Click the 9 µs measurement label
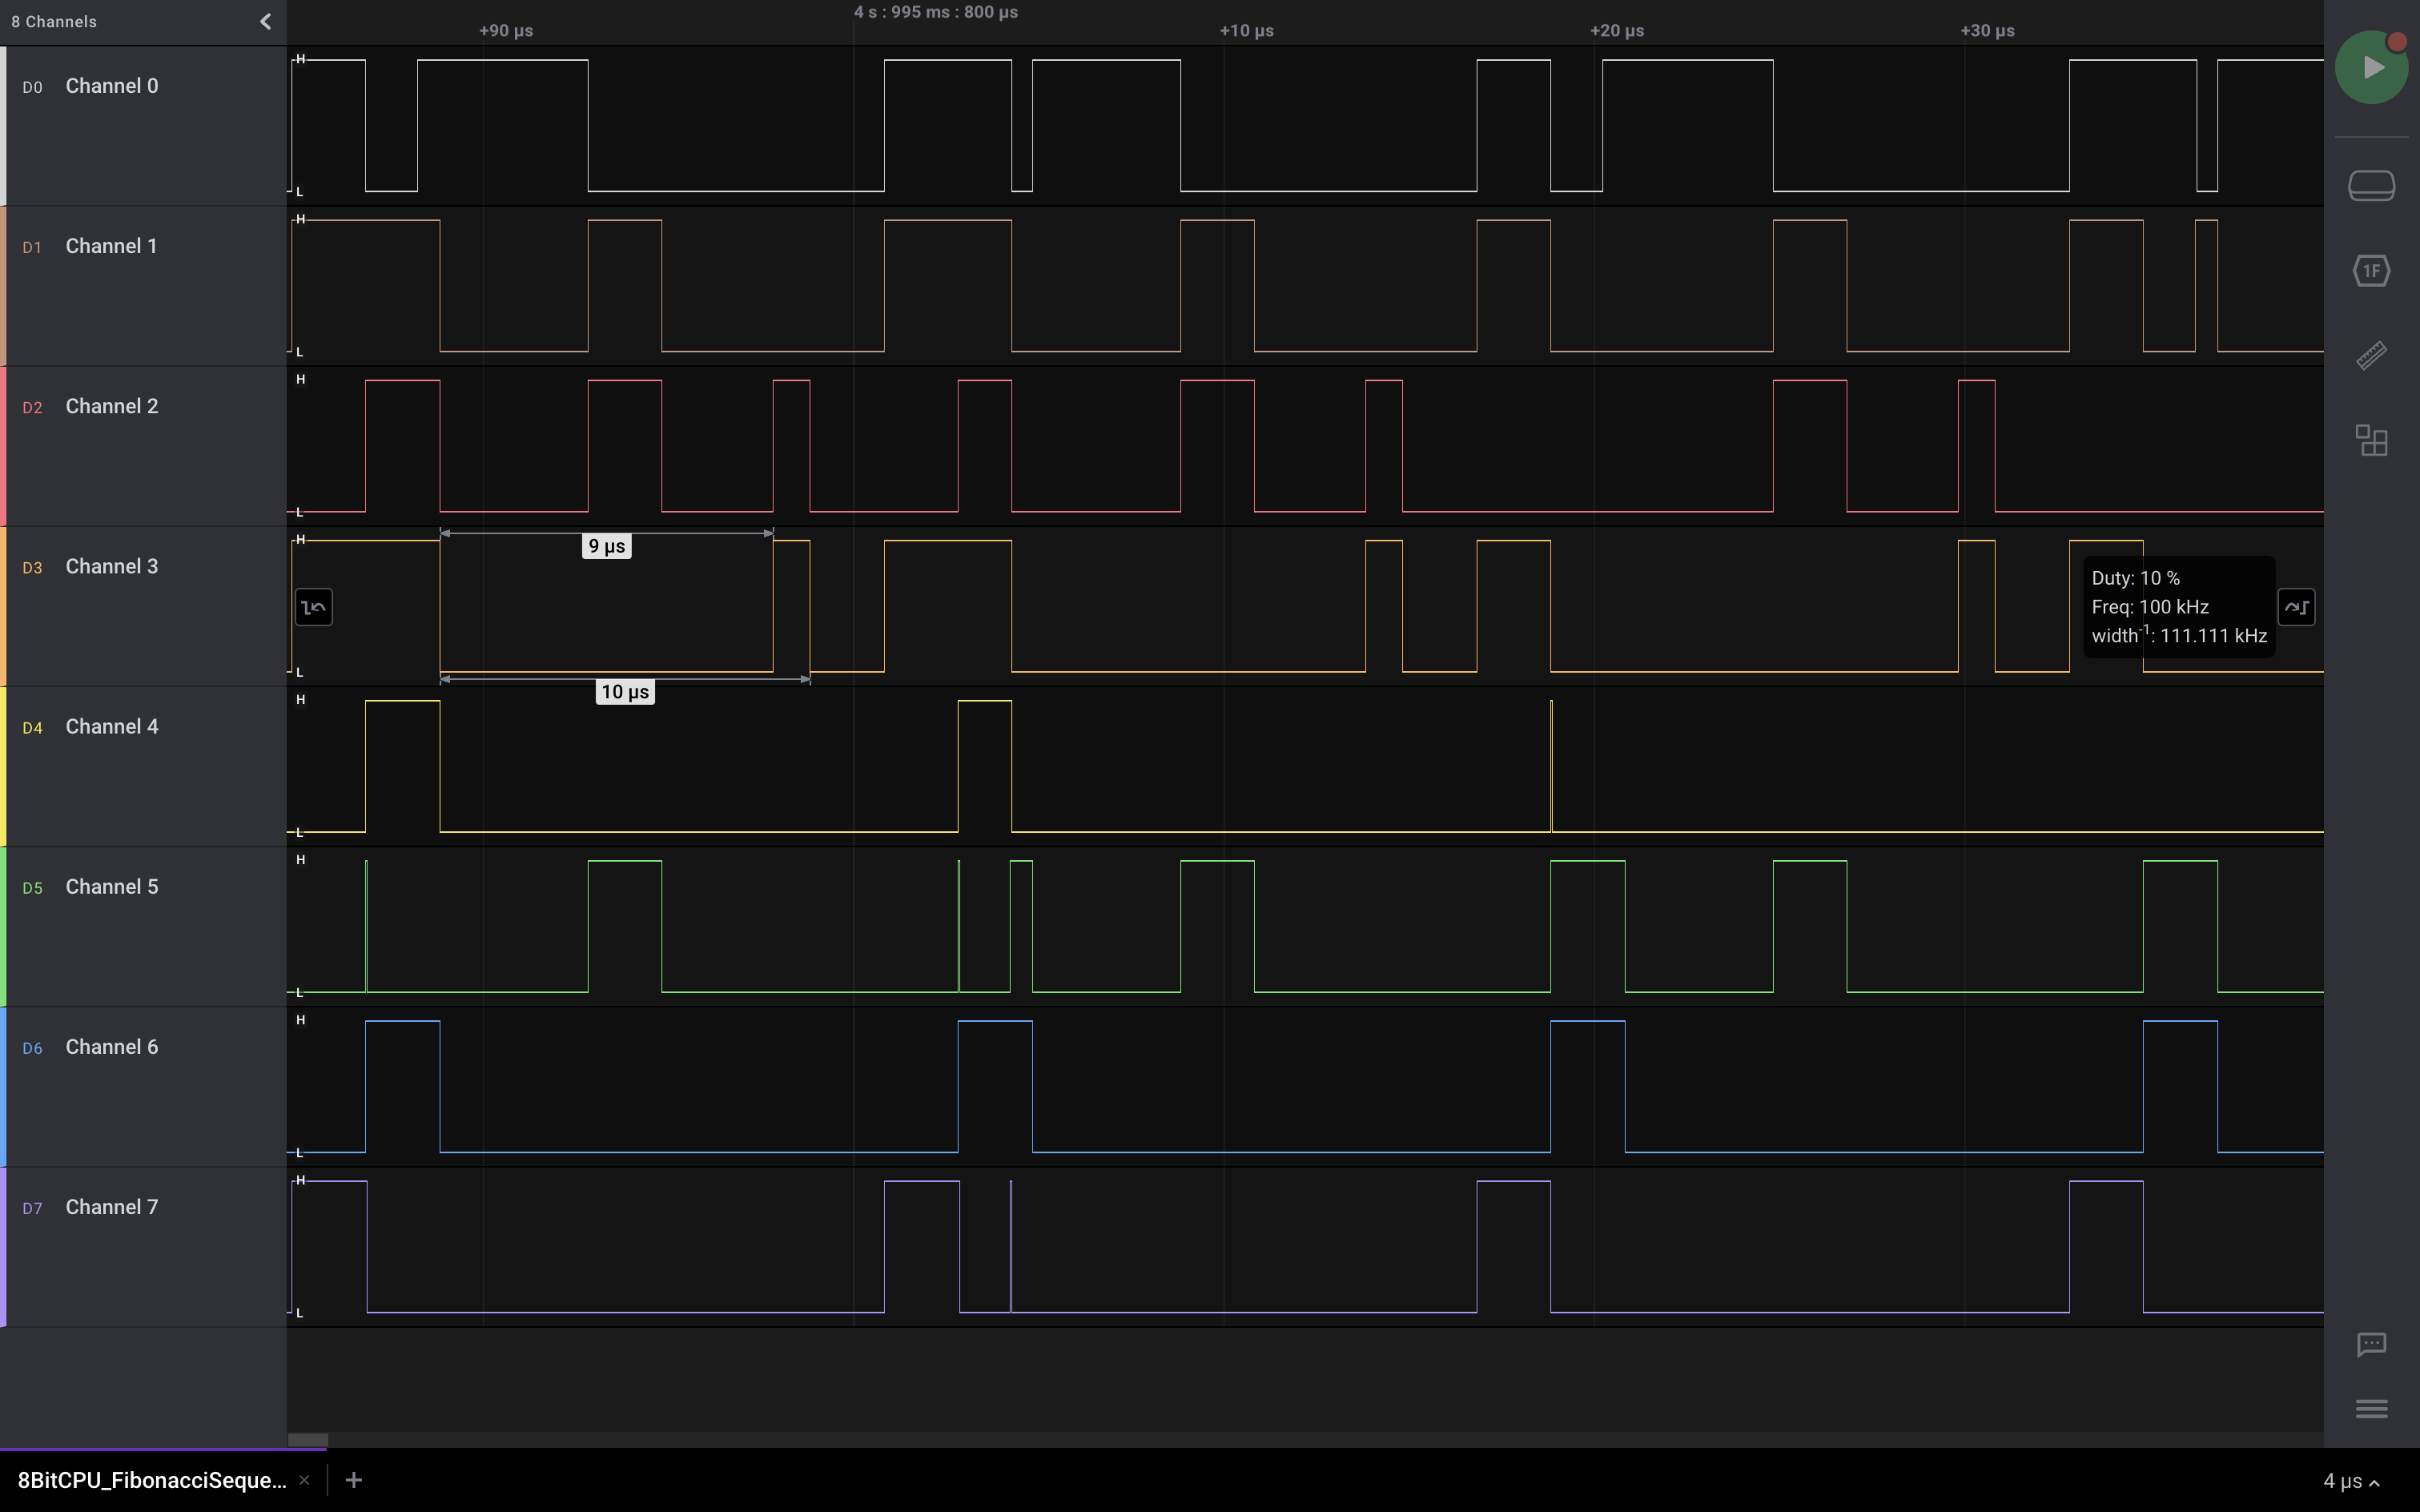 (607, 546)
